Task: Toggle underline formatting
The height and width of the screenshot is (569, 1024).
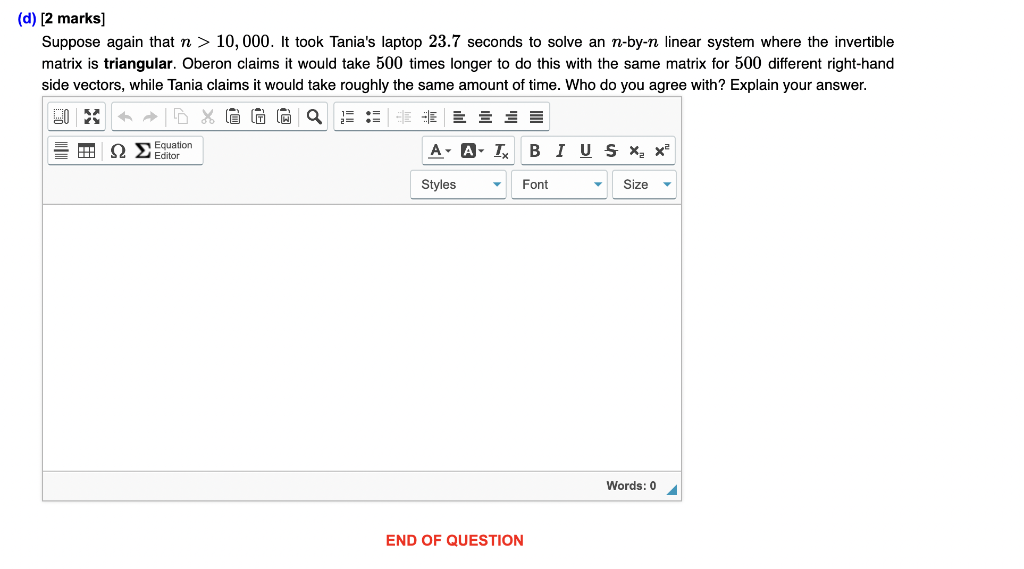Action: coord(586,151)
